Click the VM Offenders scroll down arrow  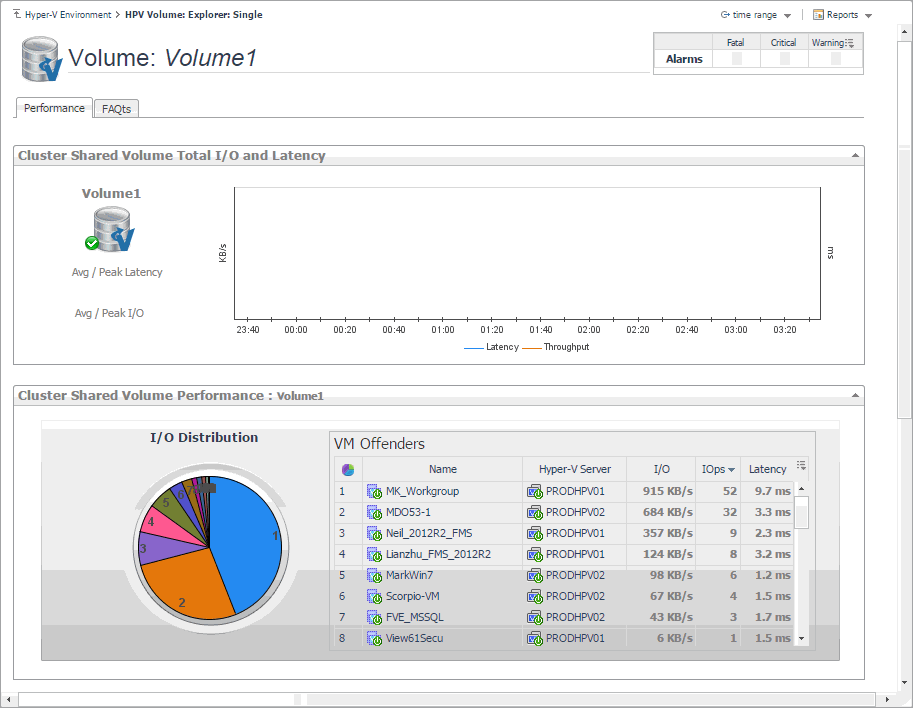(801, 638)
